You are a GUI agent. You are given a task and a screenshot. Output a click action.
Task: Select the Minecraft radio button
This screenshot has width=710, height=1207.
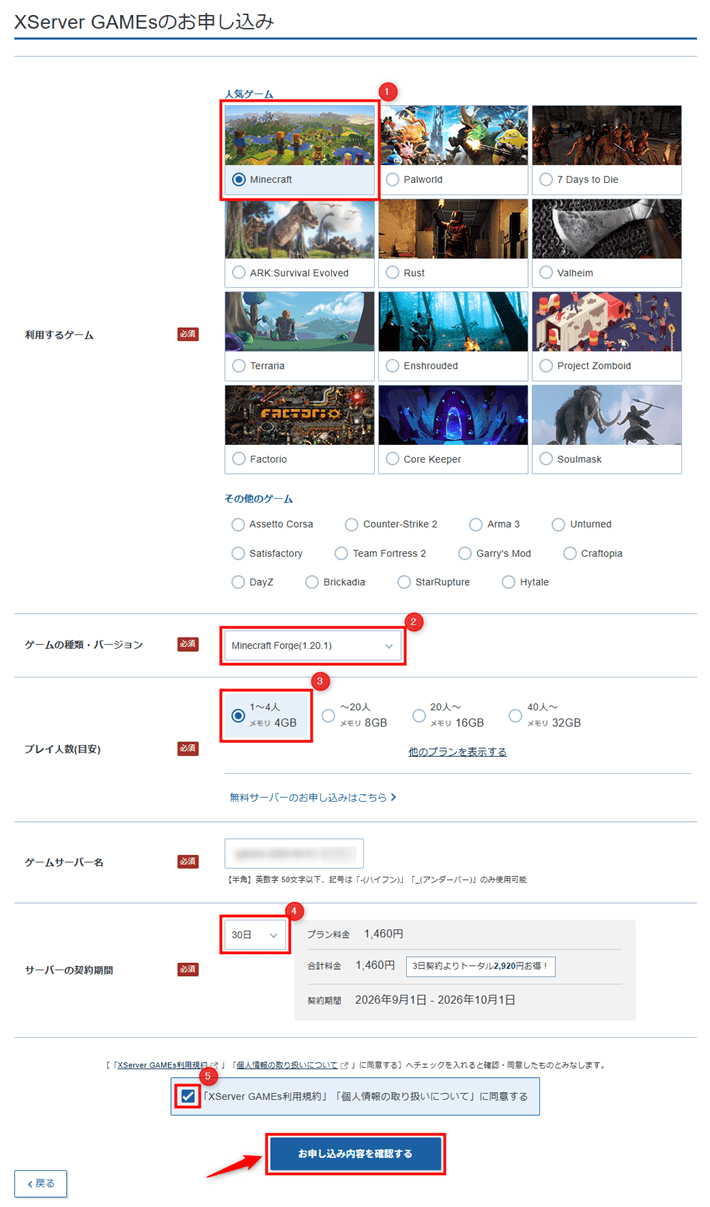point(238,180)
